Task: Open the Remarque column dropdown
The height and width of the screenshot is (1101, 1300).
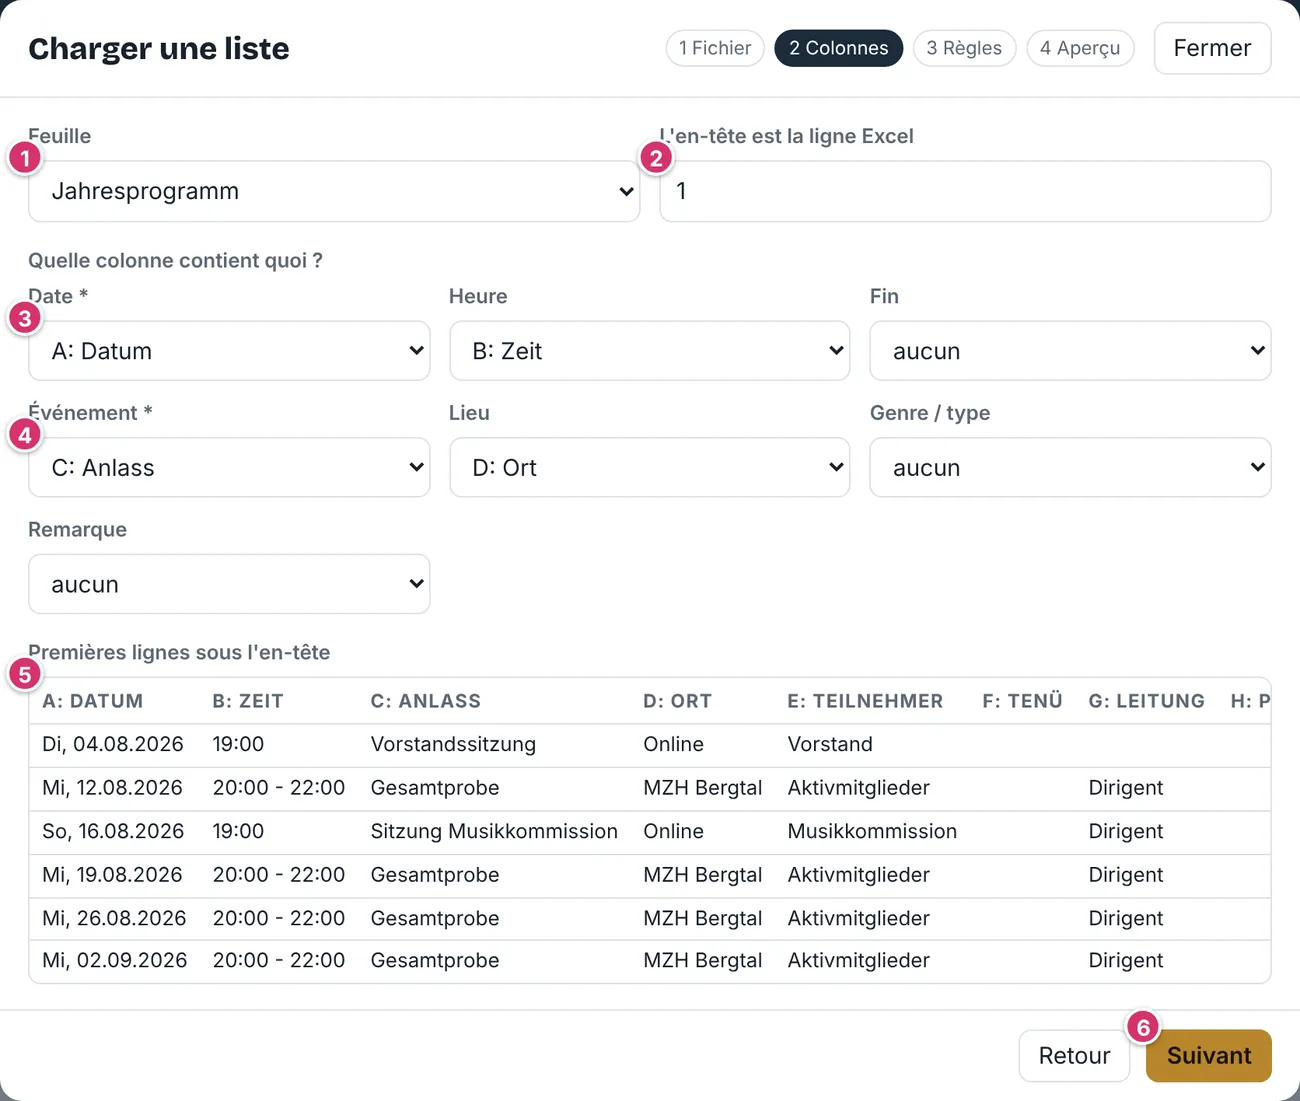Action: coord(229,584)
